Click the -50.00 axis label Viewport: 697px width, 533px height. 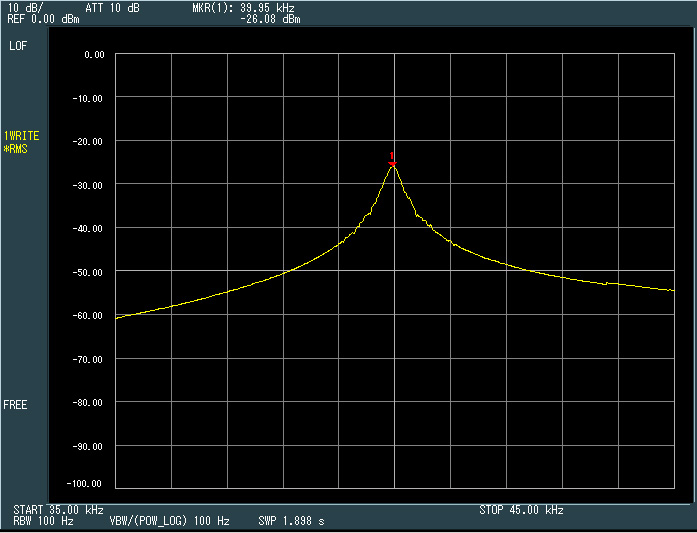point(92,272)
